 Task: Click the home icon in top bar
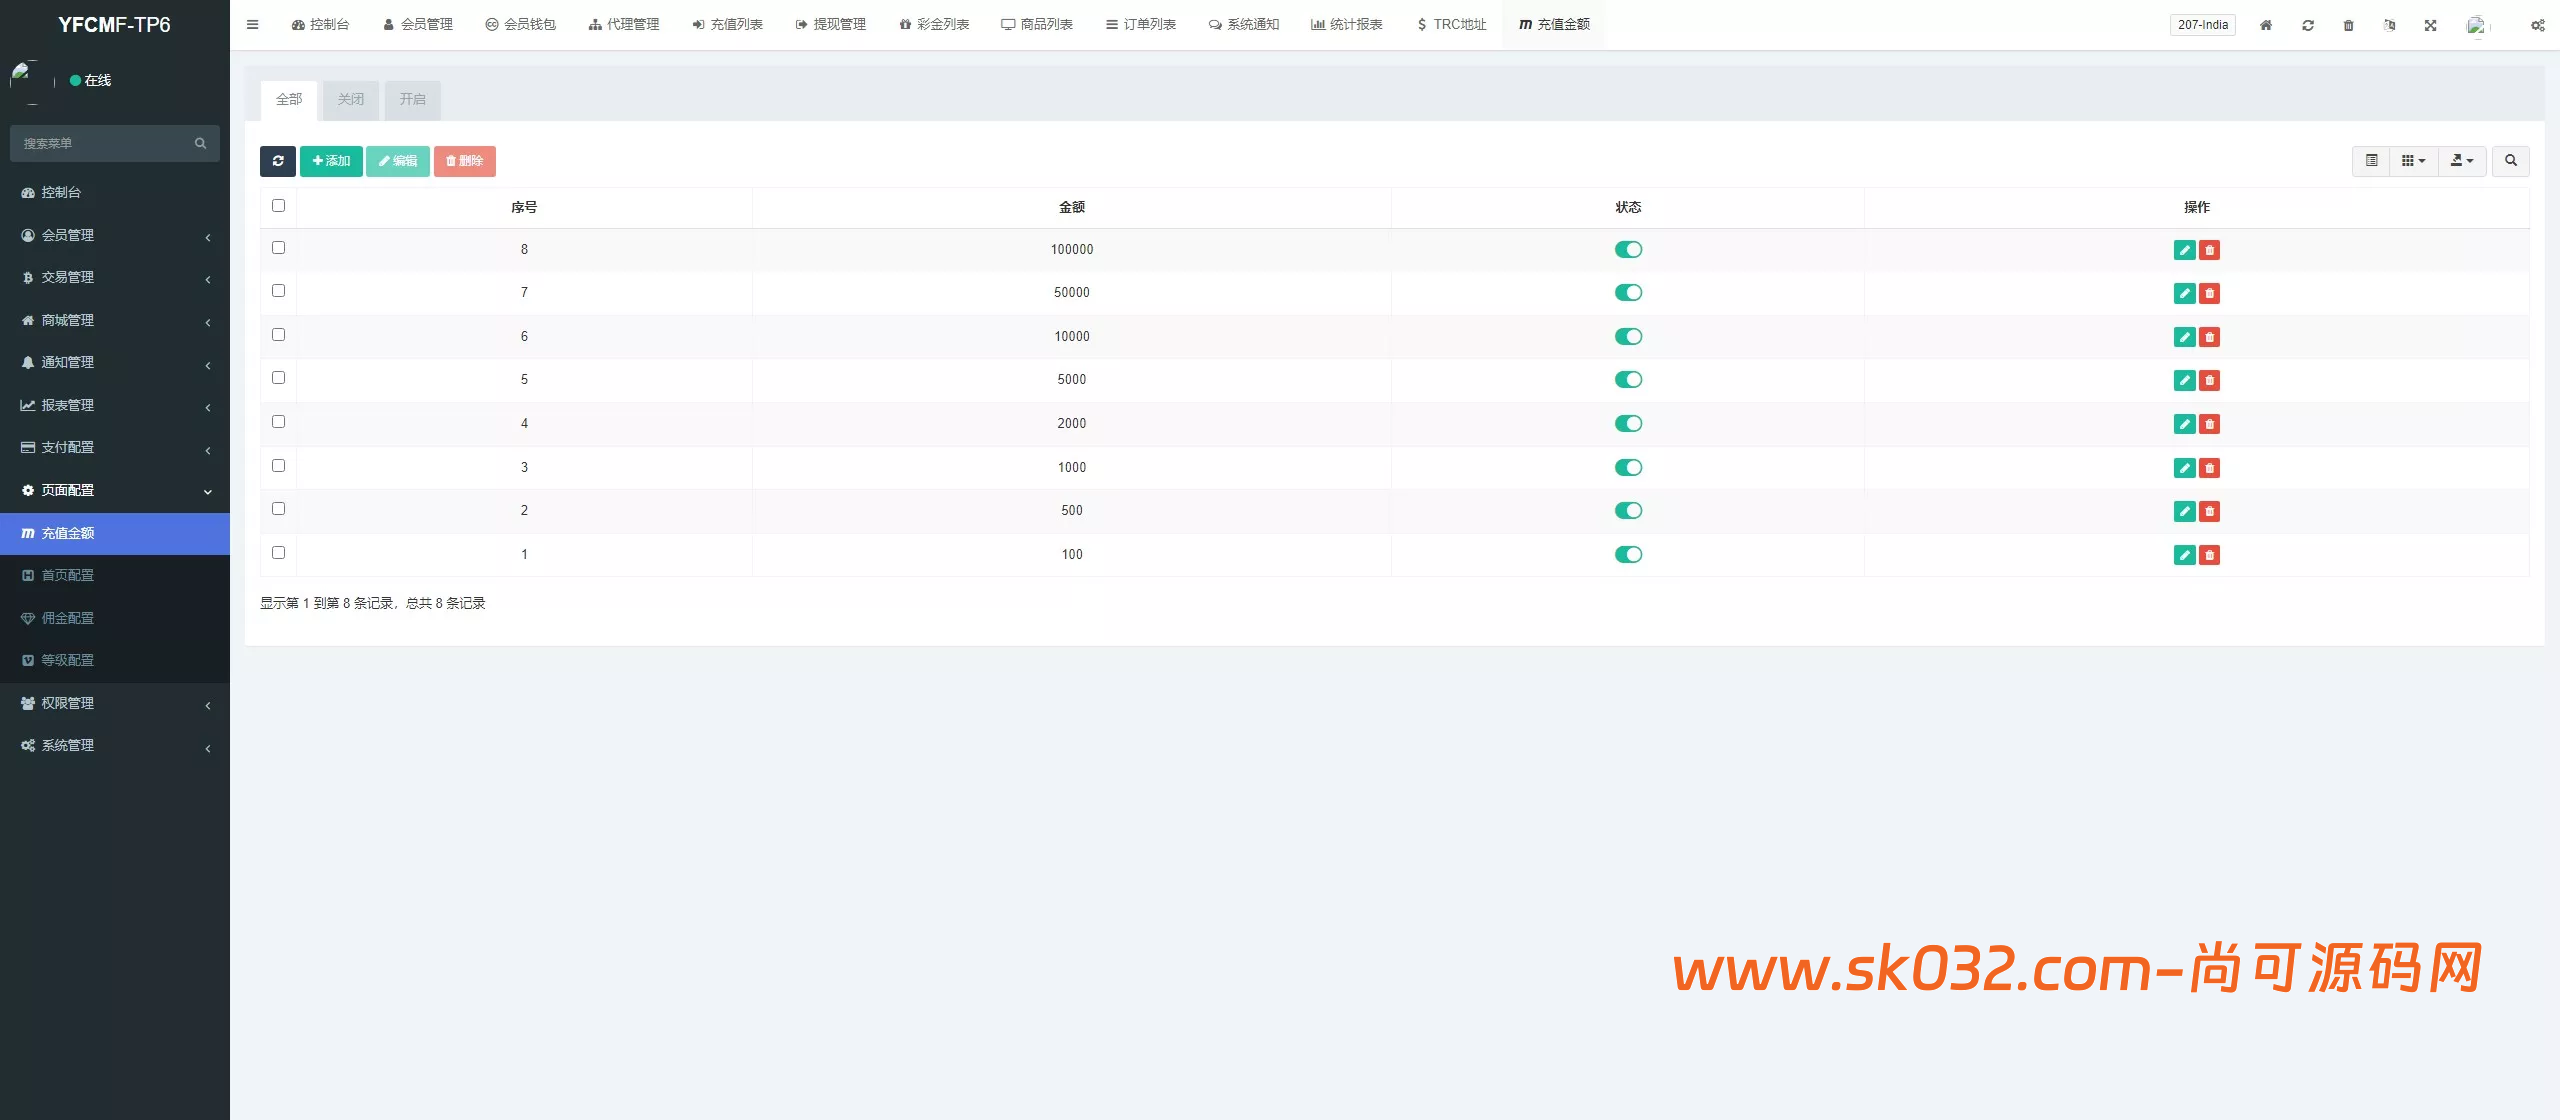click(x=2266, y=25)
